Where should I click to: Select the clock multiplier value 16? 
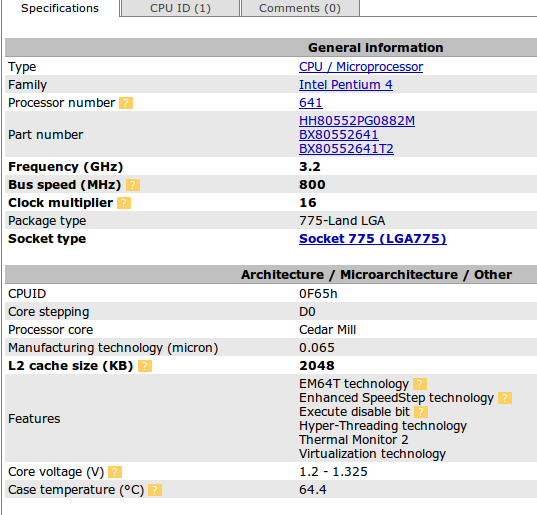click(x=308, y=203)
